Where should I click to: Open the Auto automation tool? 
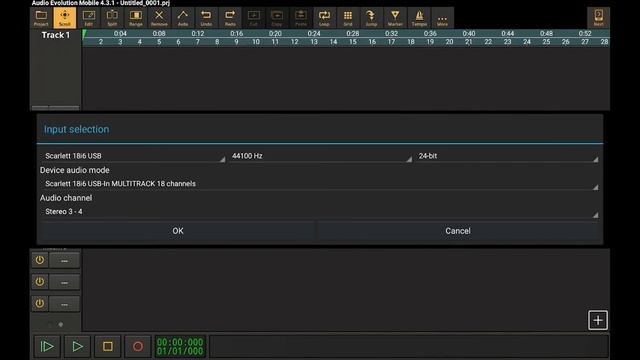pyautogui.click(x=183, y=18)
